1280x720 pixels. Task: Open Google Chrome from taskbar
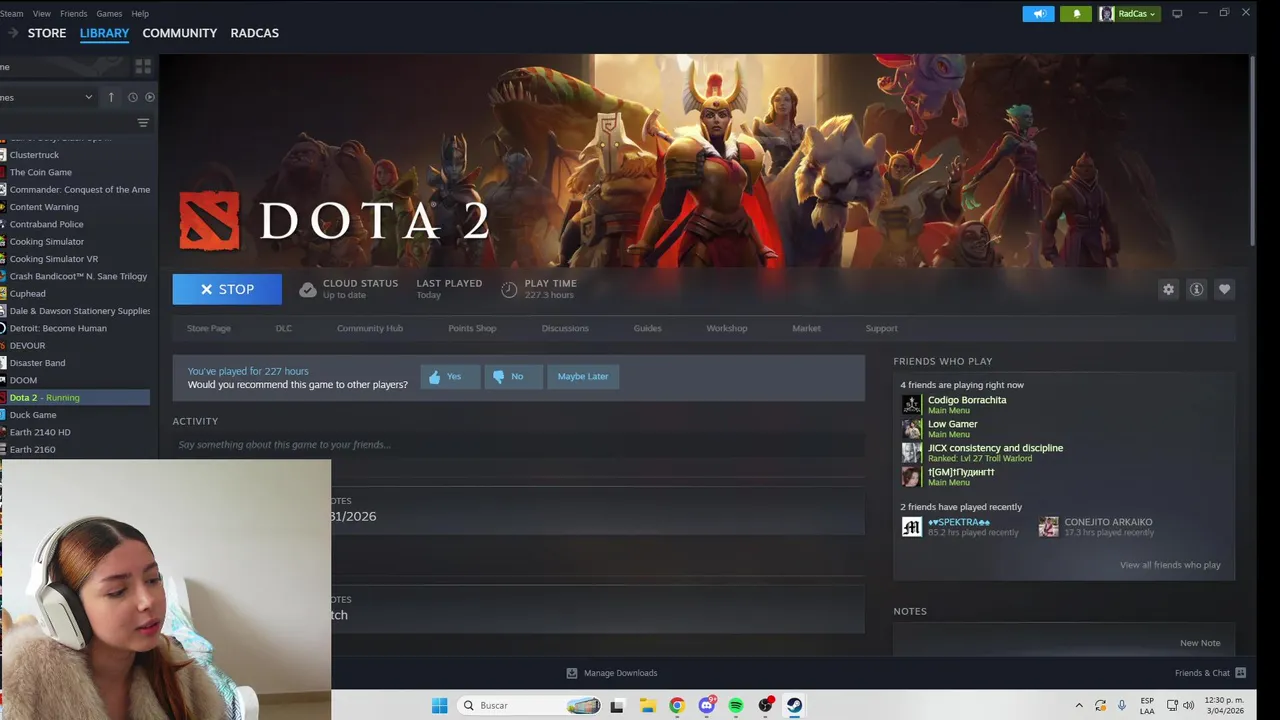pos(677,705)
